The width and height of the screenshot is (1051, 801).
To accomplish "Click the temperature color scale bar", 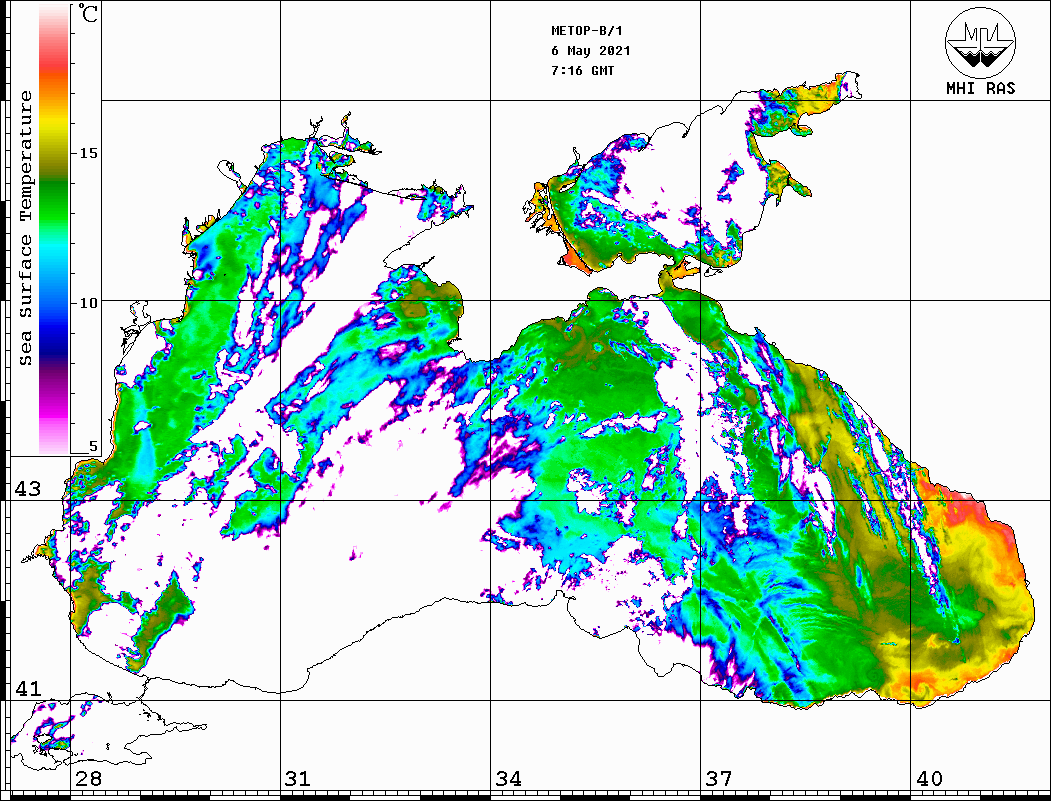I will click(x=54, y=229).
